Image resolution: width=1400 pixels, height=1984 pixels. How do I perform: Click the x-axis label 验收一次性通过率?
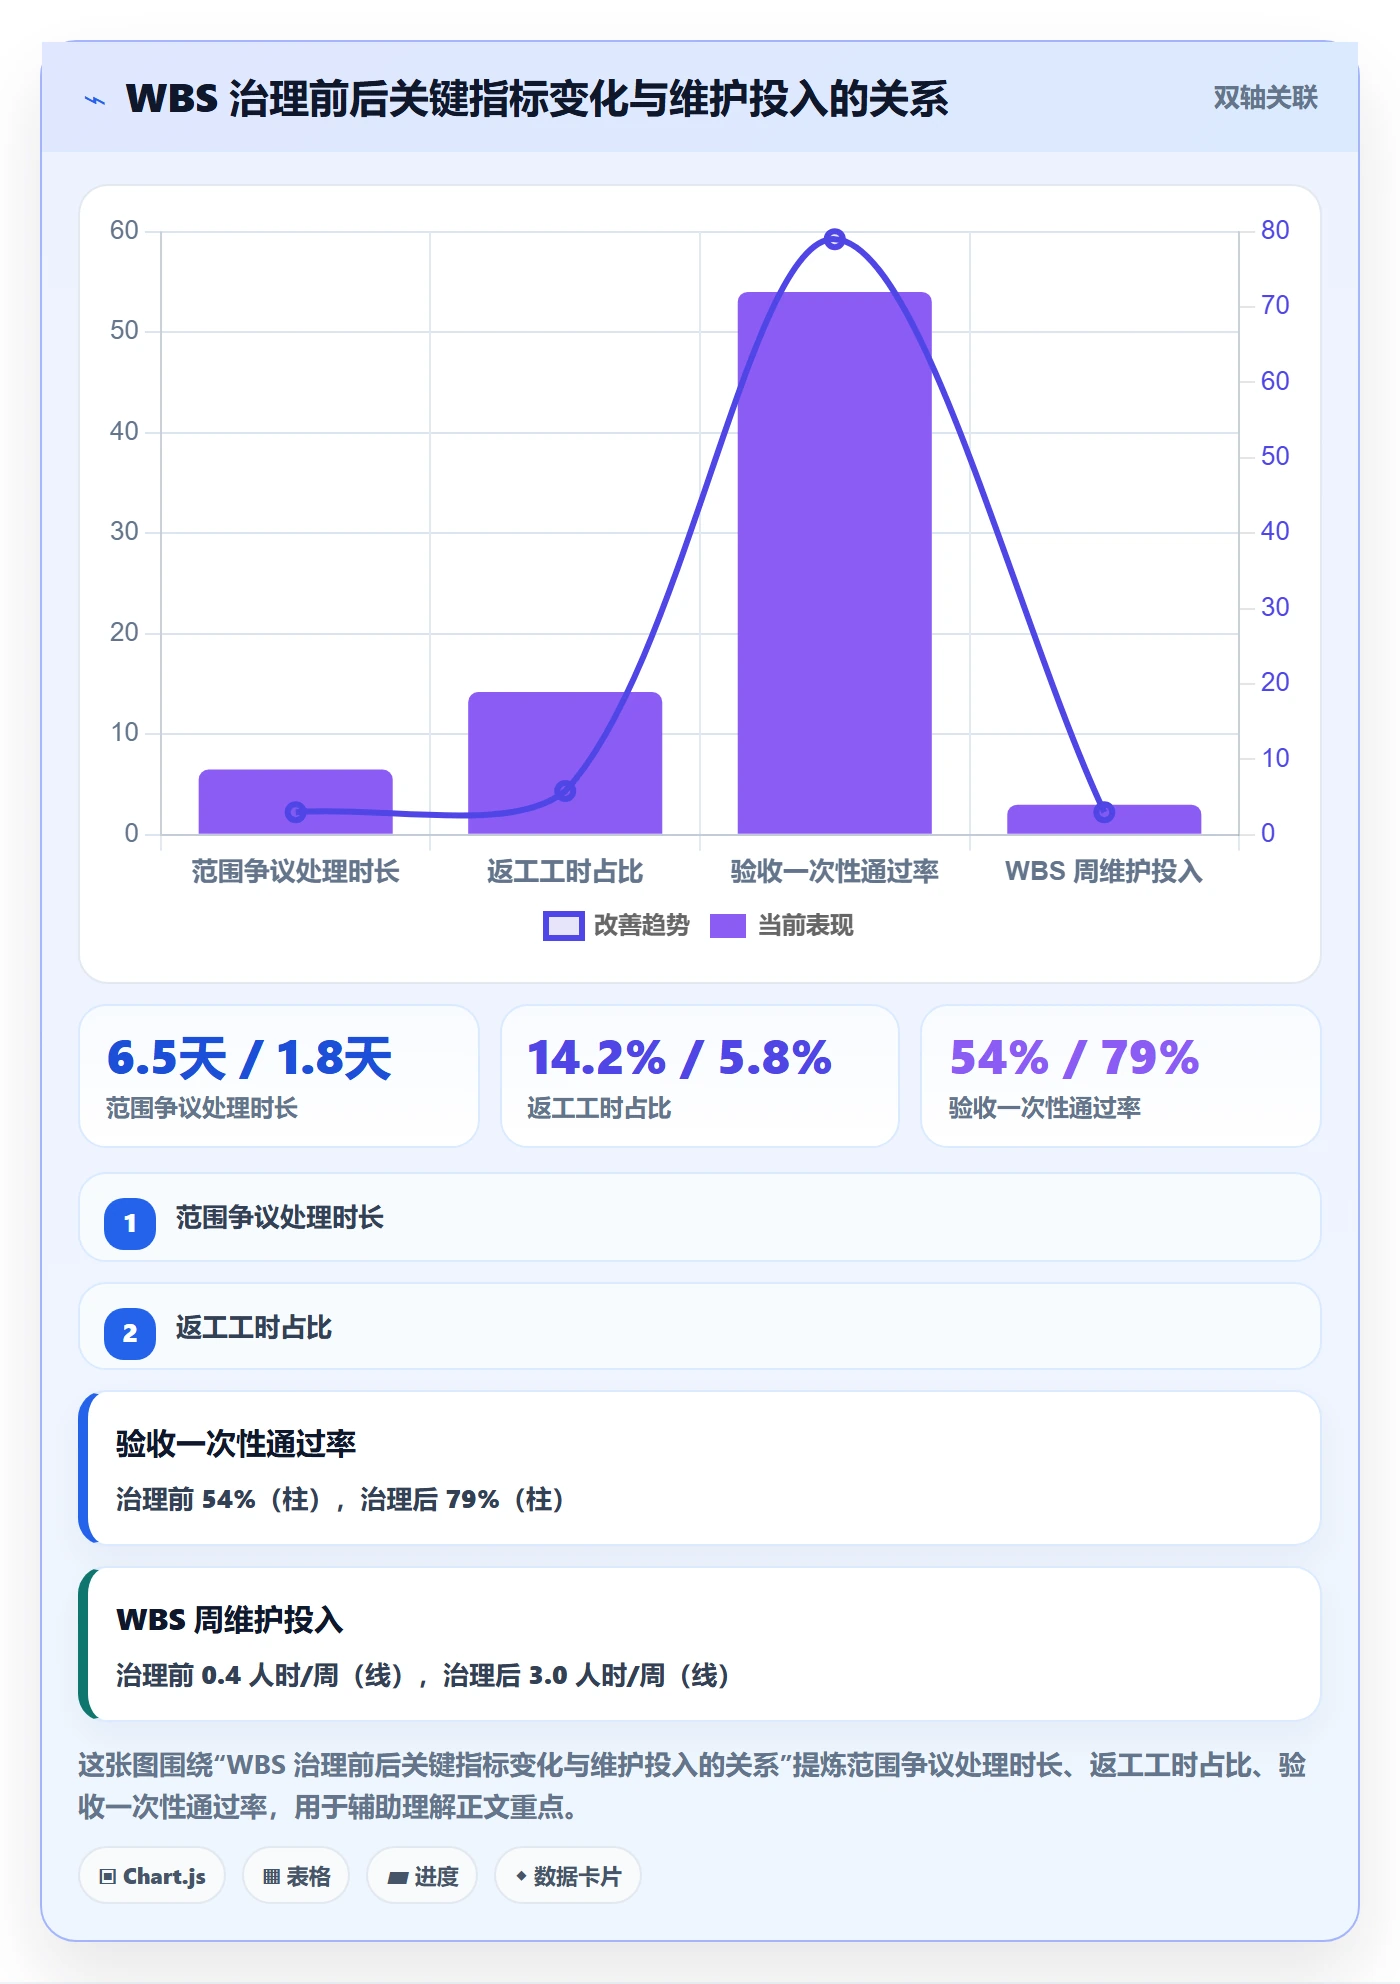[835, 872]
